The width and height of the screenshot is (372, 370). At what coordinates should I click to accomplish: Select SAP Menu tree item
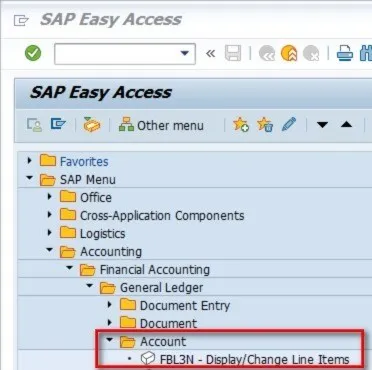pyautogui.click(x=88, y=180)
